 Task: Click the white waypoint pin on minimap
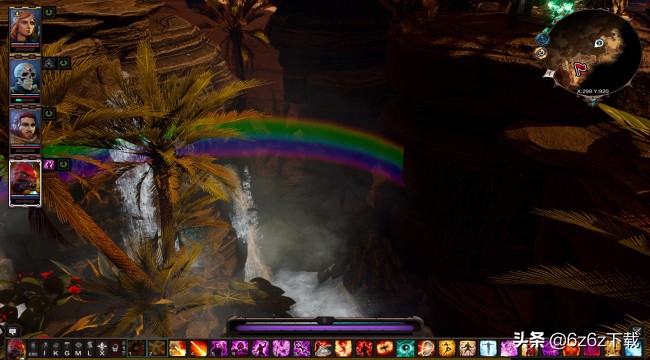599,43
